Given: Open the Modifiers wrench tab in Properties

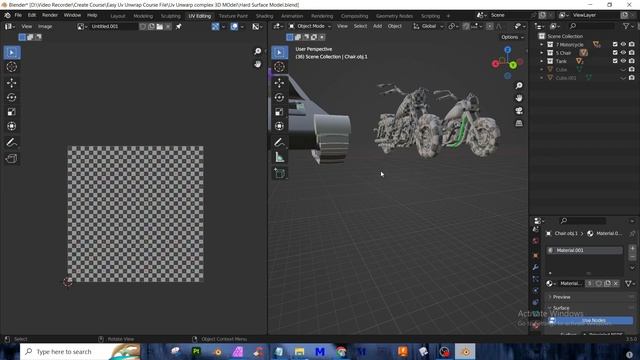Looking at the screenshot, I should (536, 267).
